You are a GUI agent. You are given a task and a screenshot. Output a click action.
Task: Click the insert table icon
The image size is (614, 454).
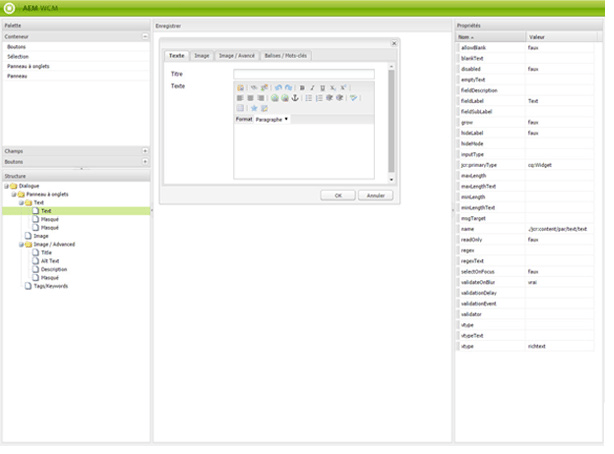click(x=240, y=108)
